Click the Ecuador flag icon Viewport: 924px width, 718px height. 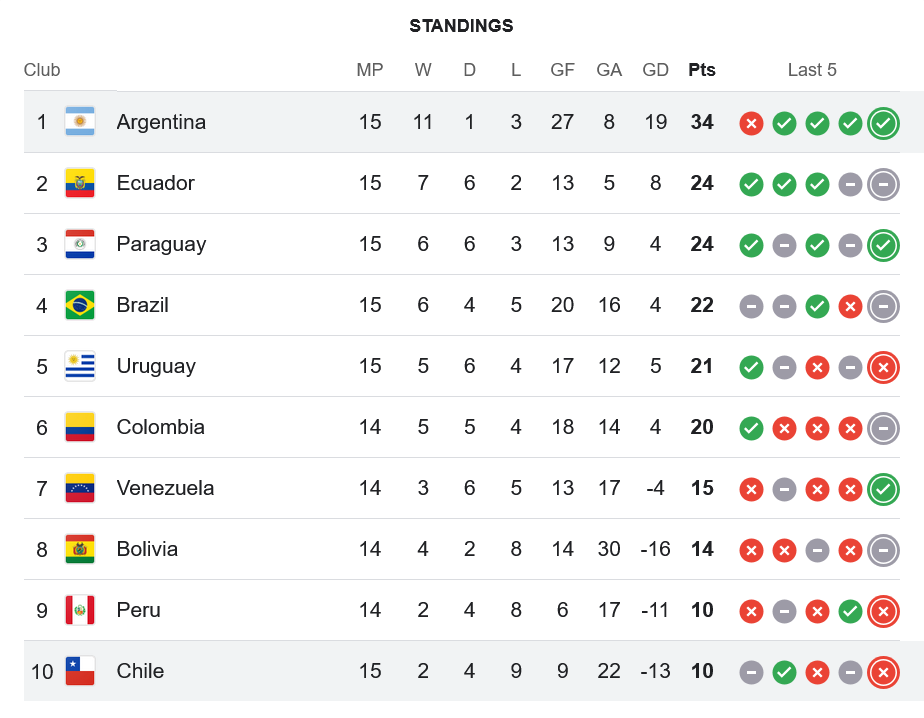[x=80, y=183]
